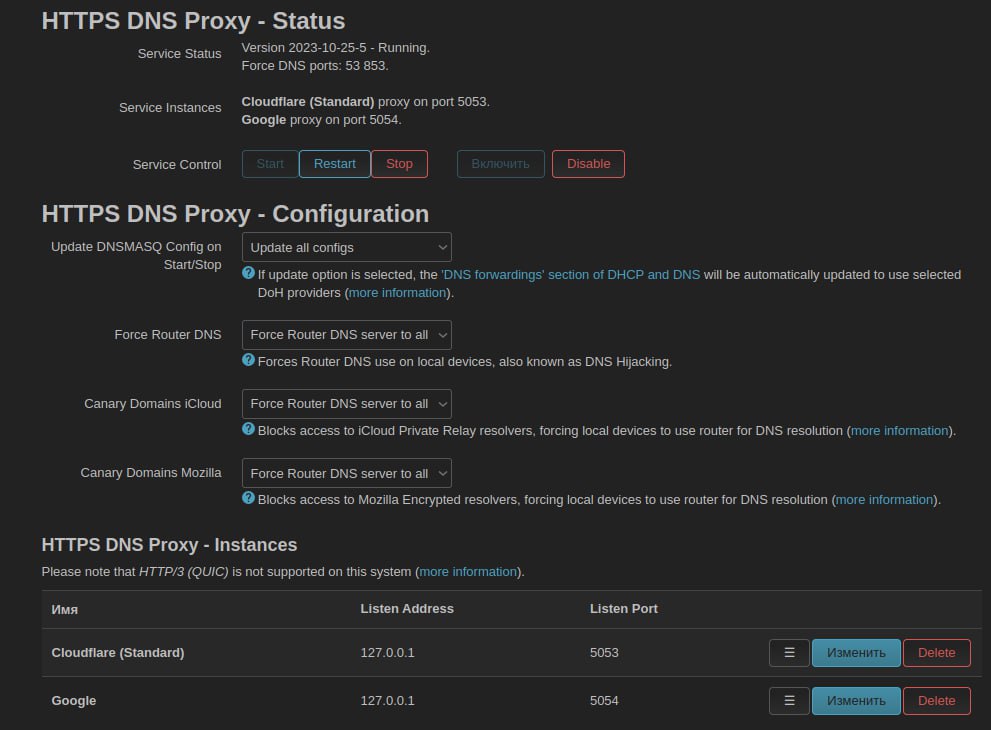Open more information link about iCloud Private Relay

pyautogui.click(x=899, y=430)
